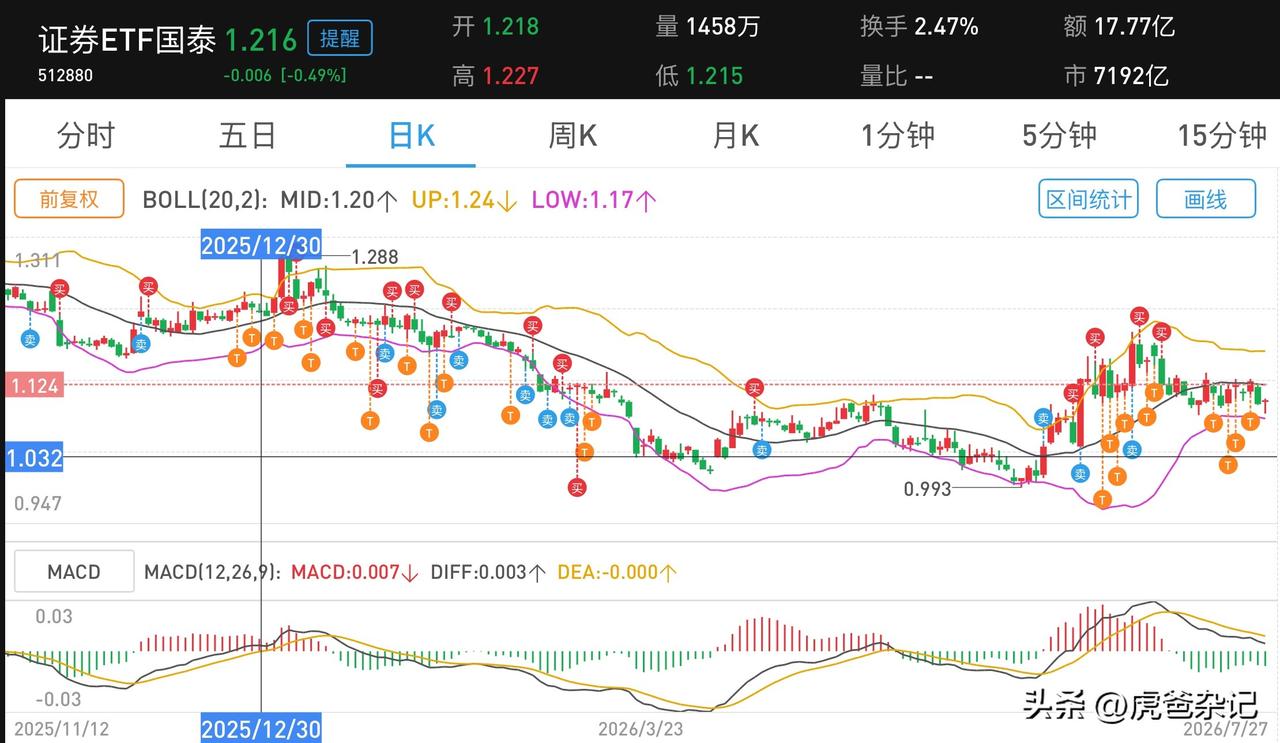The width and height of the screenshot is (1280, 743).
Task: Open the 周K weekly chart tab
Action: coord(572,135)
